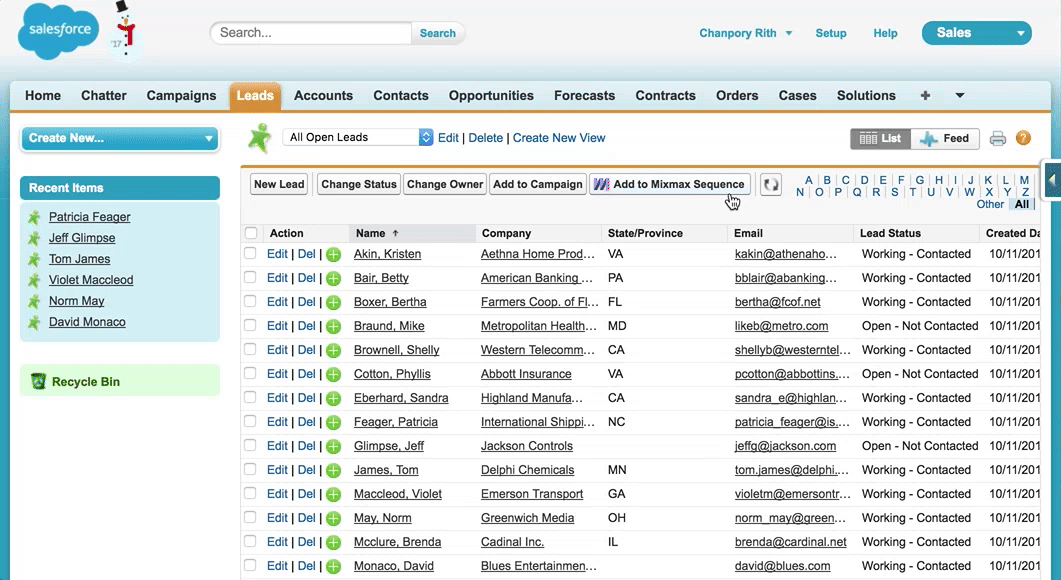Click the green plus icon for Glimpse, Jeff

tap(333, 446)
